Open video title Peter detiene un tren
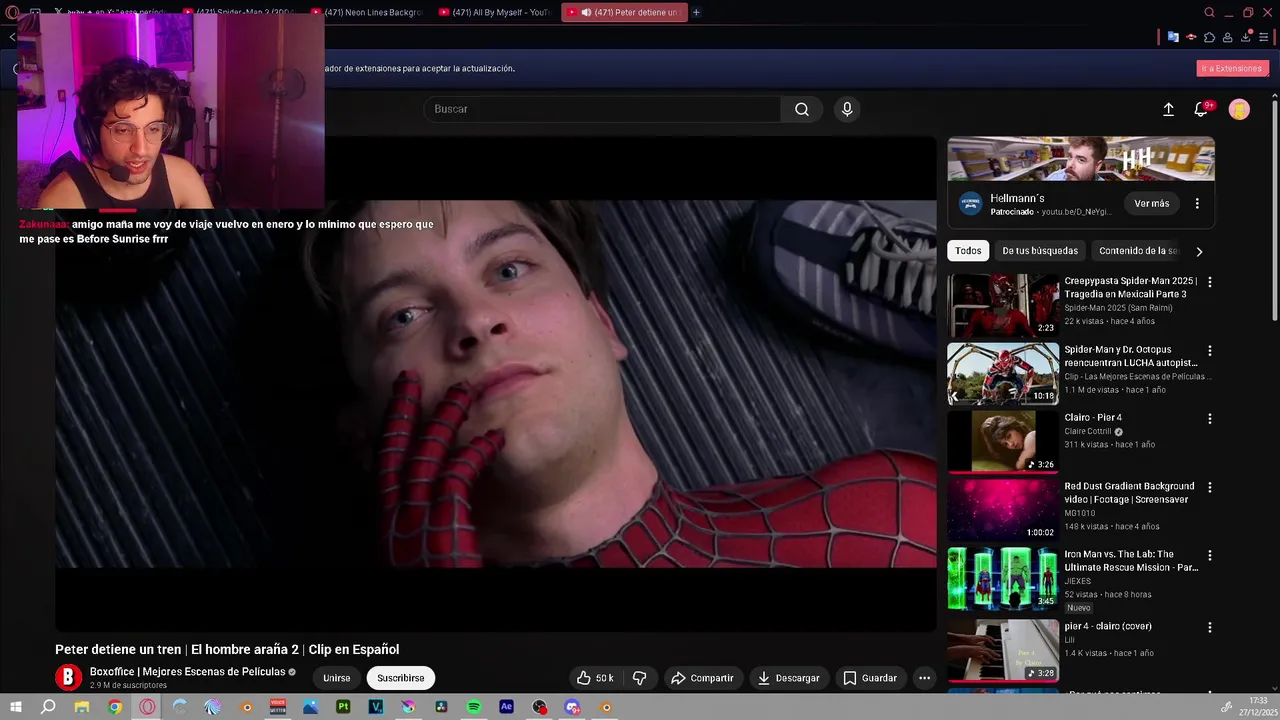The width and height of the screenshot is (1280, 720). tap(227, 649)
